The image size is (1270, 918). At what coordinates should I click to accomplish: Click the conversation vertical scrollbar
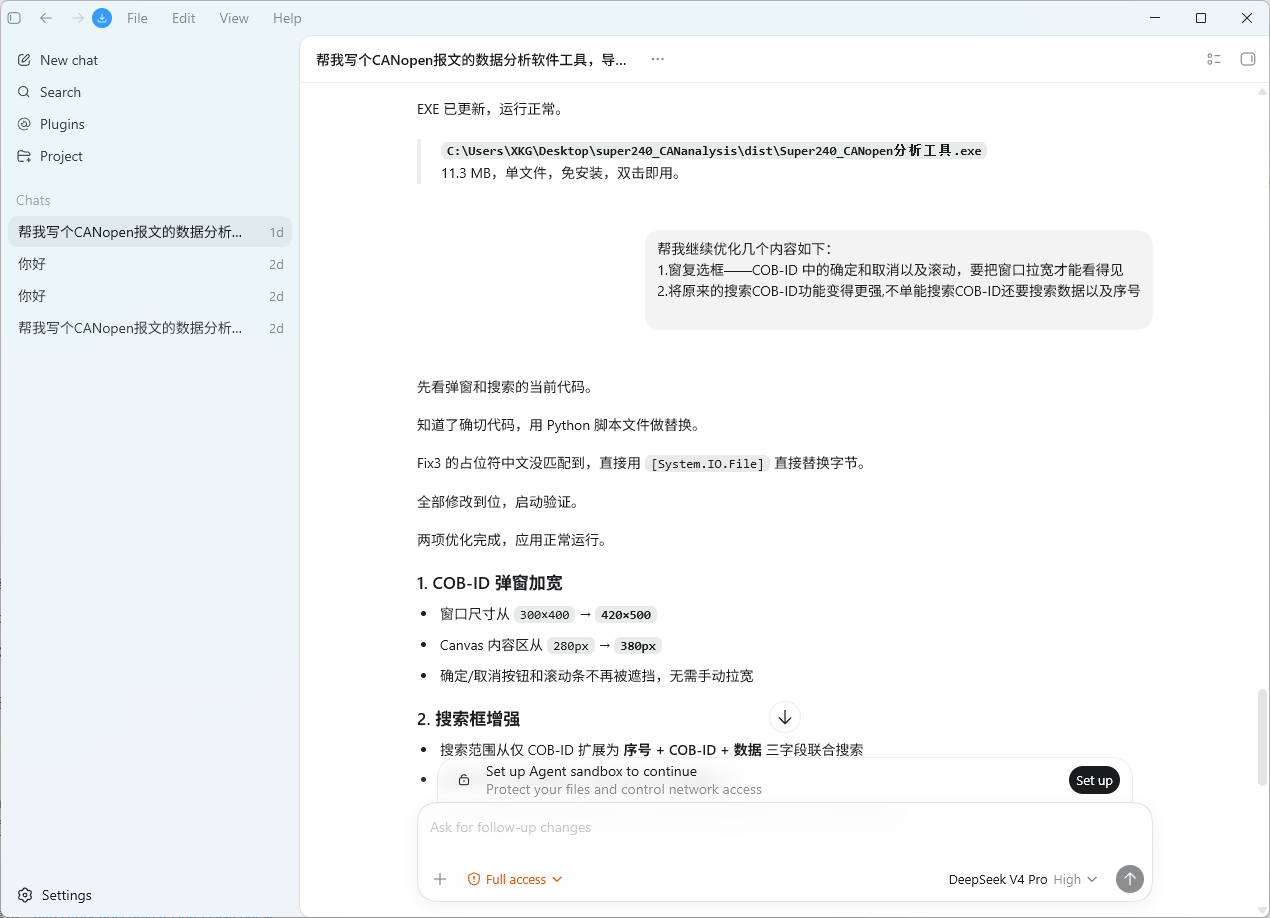click(x=1262, y=736)
